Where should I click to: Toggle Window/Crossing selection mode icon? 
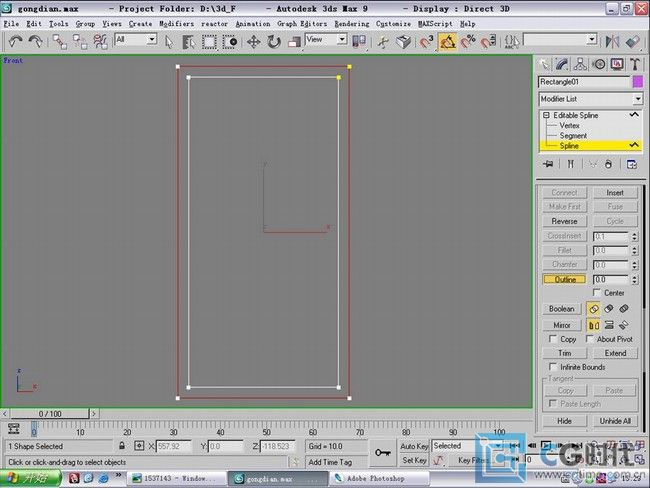[229, 42]
